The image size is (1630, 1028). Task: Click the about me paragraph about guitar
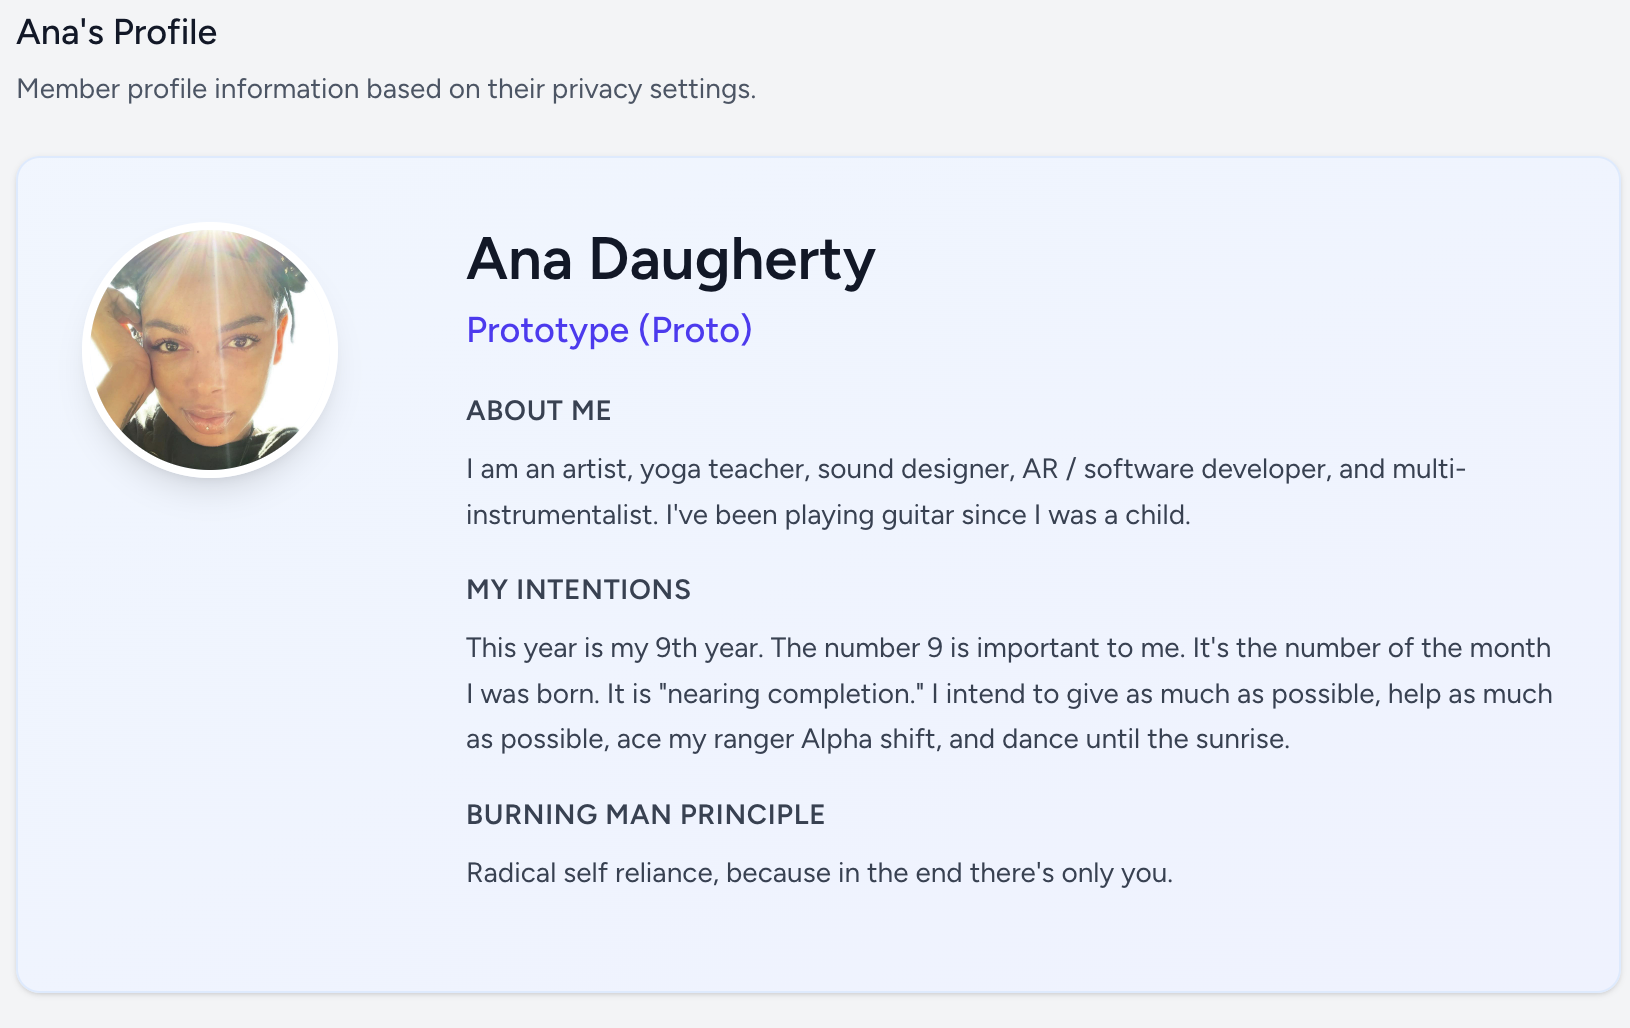click(966, 492)
